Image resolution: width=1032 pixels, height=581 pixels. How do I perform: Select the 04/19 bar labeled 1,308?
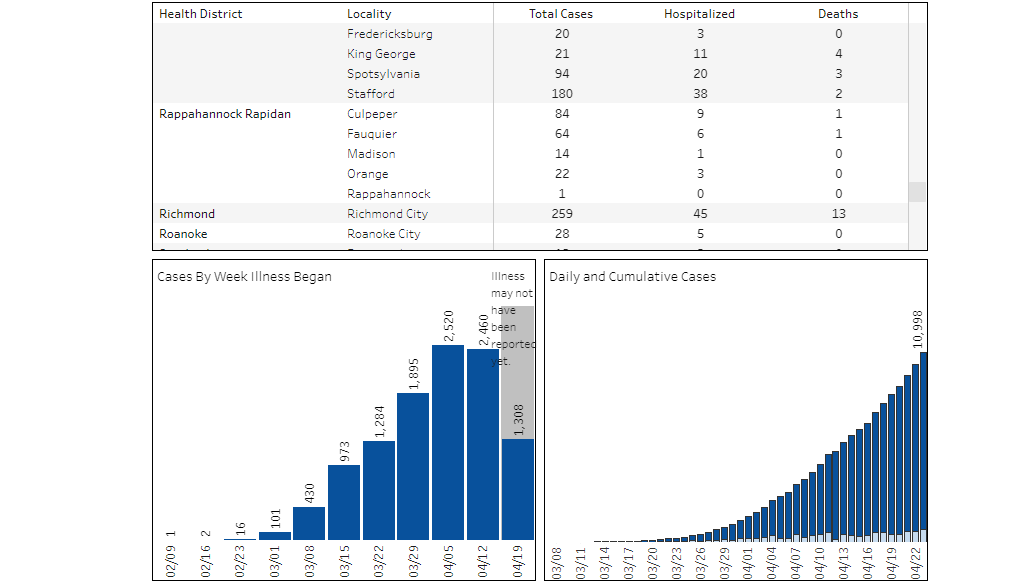(x=518, y=489)
